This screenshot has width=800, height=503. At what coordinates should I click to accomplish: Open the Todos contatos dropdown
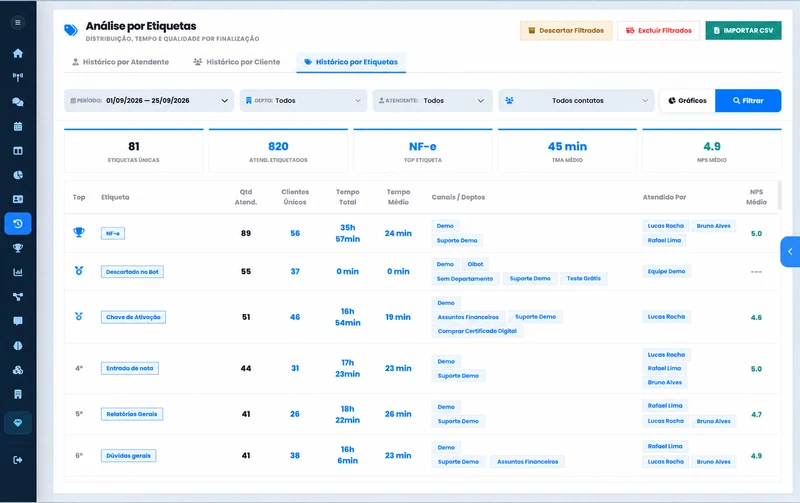tap(576, 100)
